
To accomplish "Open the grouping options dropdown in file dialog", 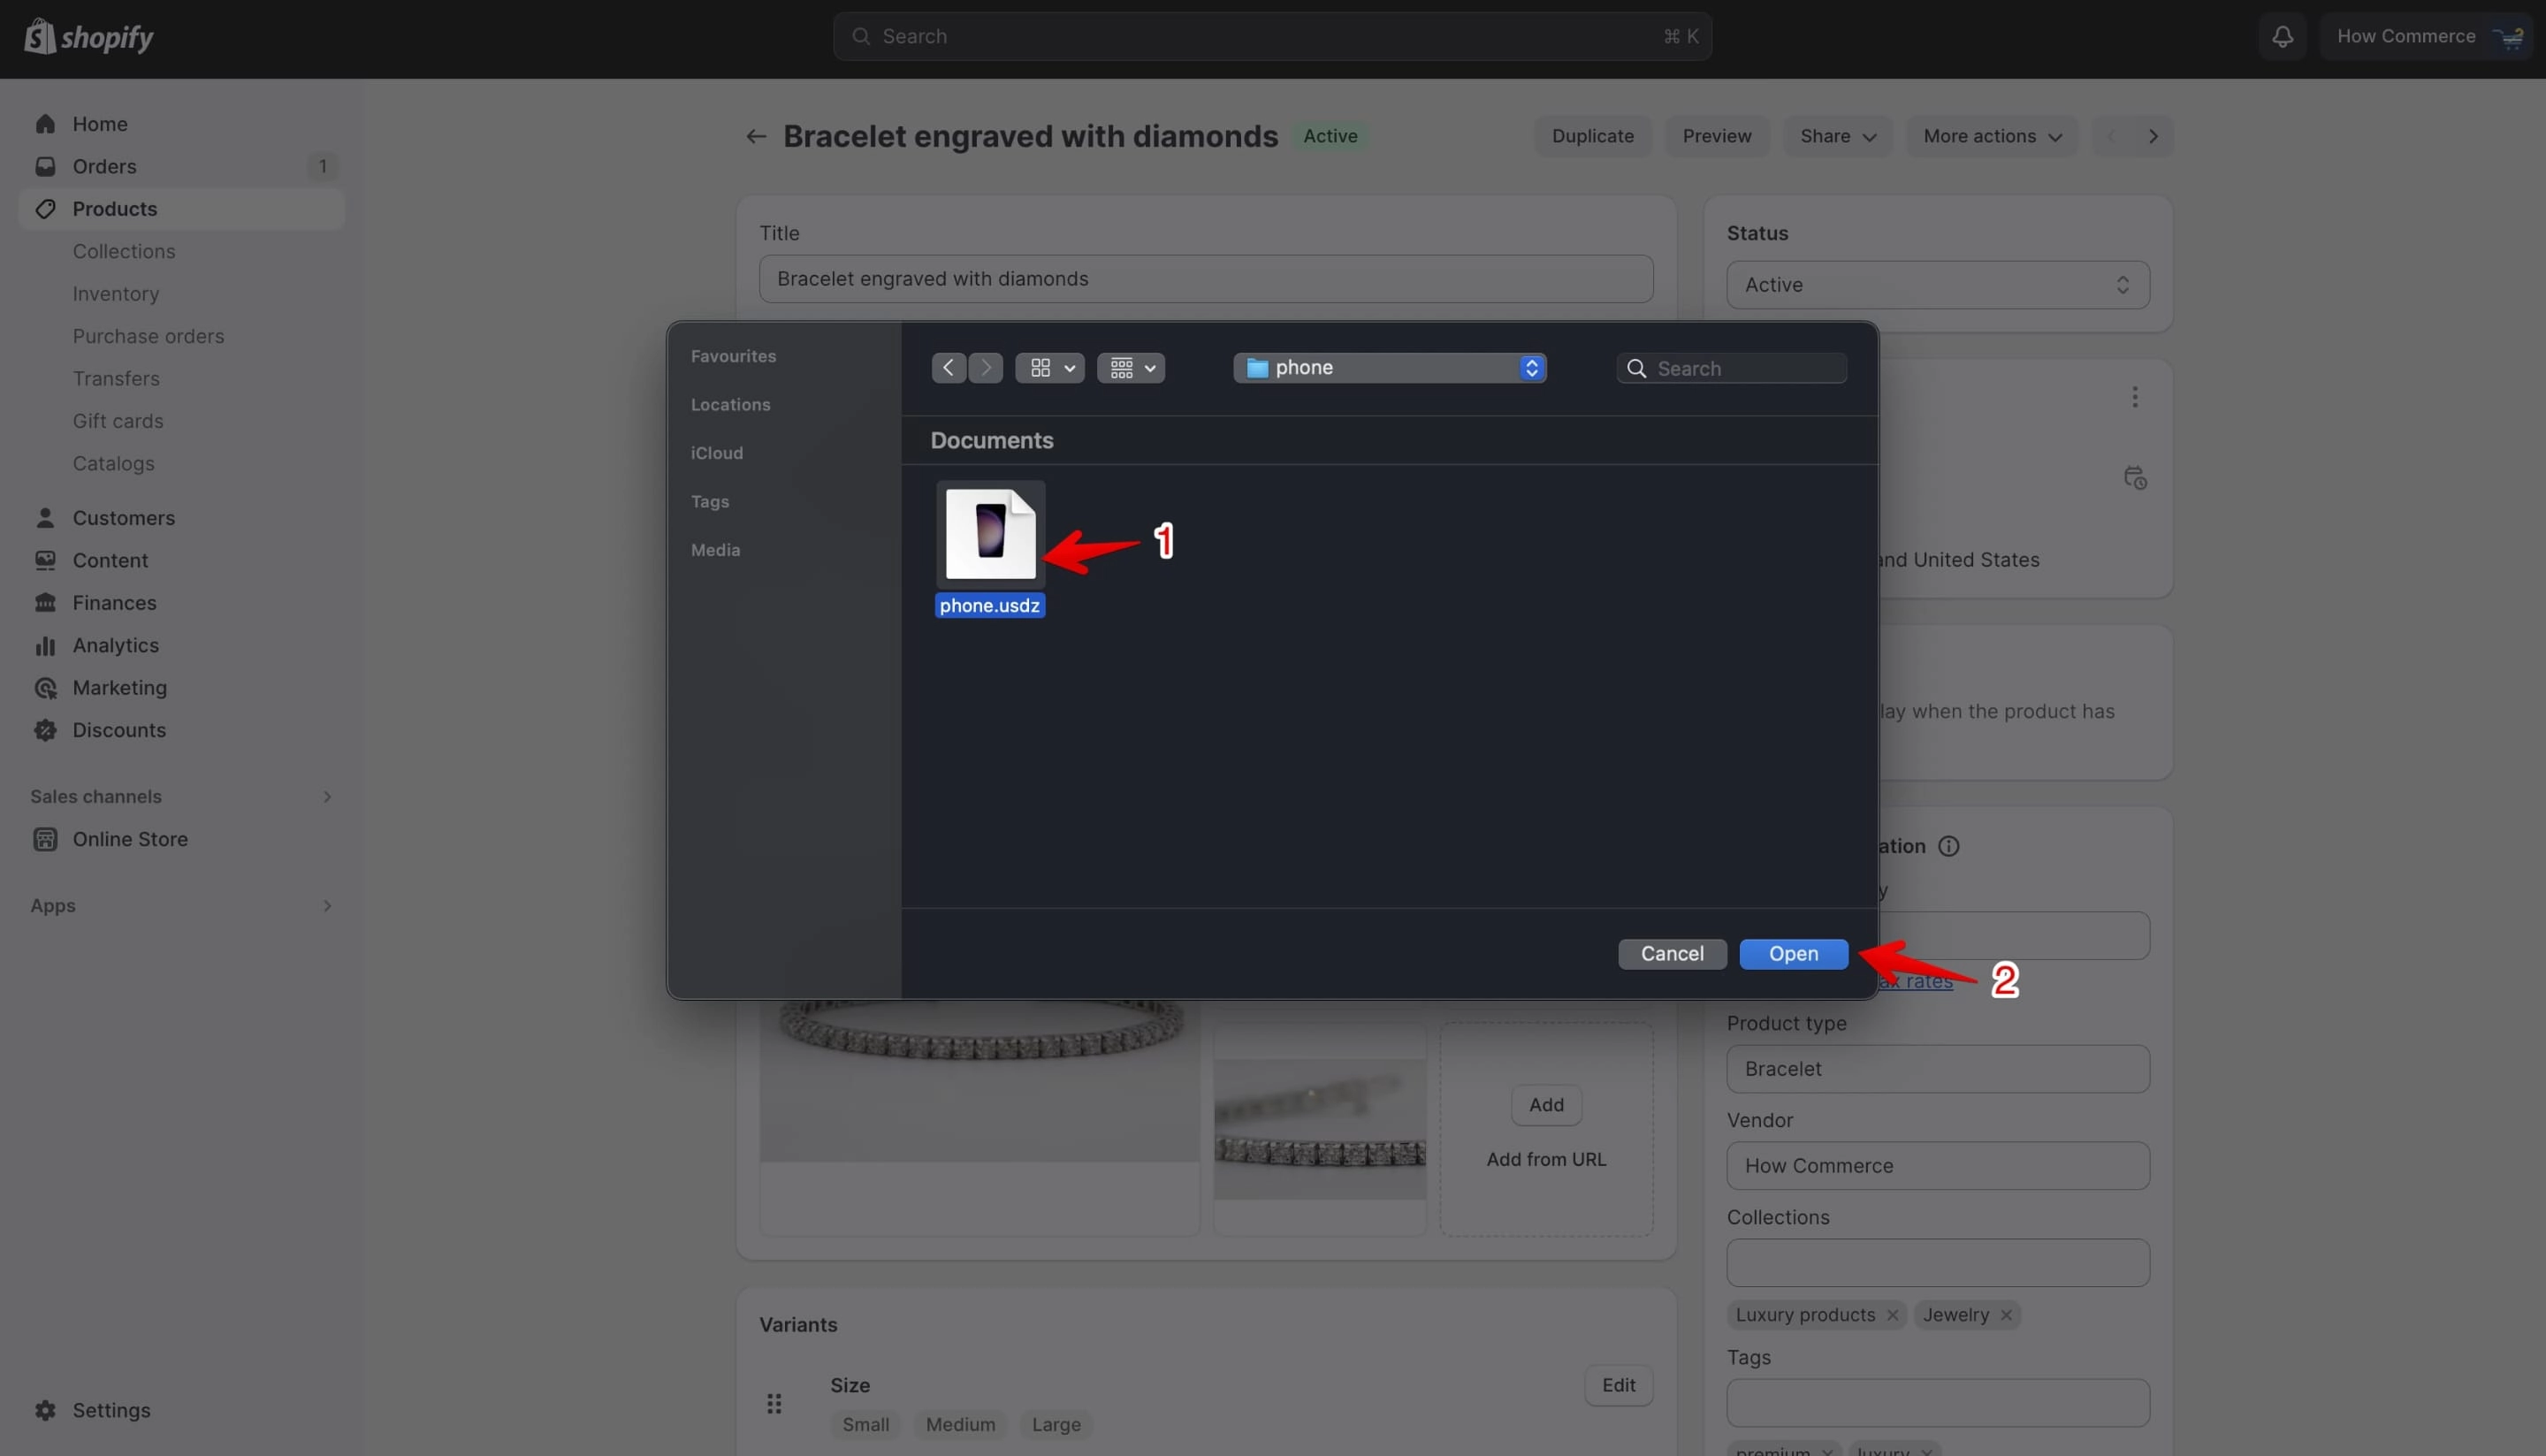I will 1131,368.
